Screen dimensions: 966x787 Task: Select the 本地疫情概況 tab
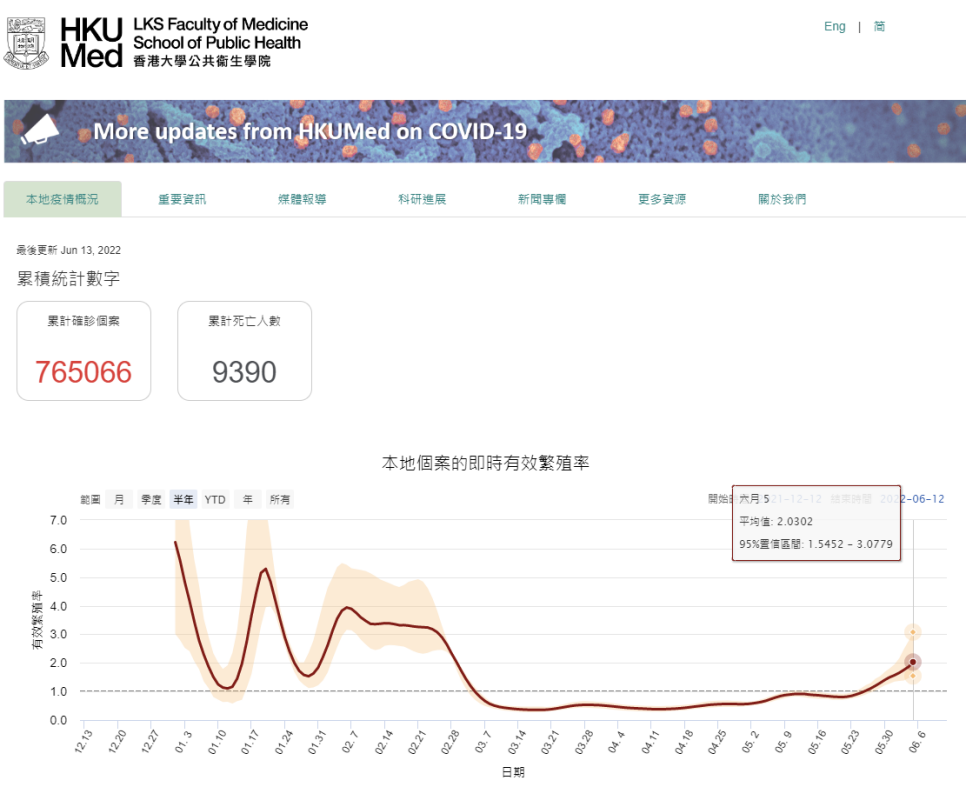pyautogui.click(x=62, y=199)
